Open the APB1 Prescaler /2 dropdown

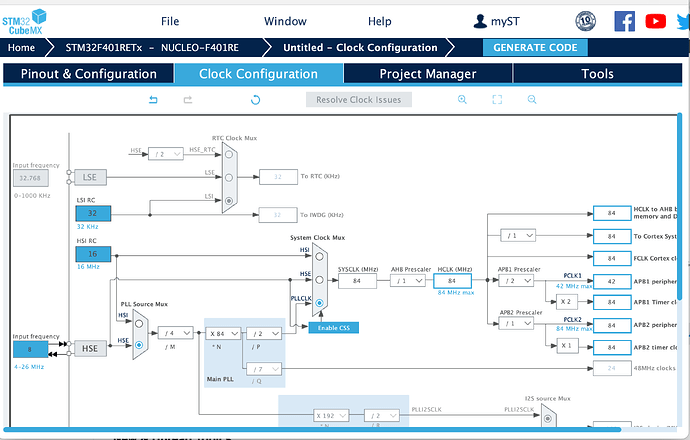click(516, 281)
